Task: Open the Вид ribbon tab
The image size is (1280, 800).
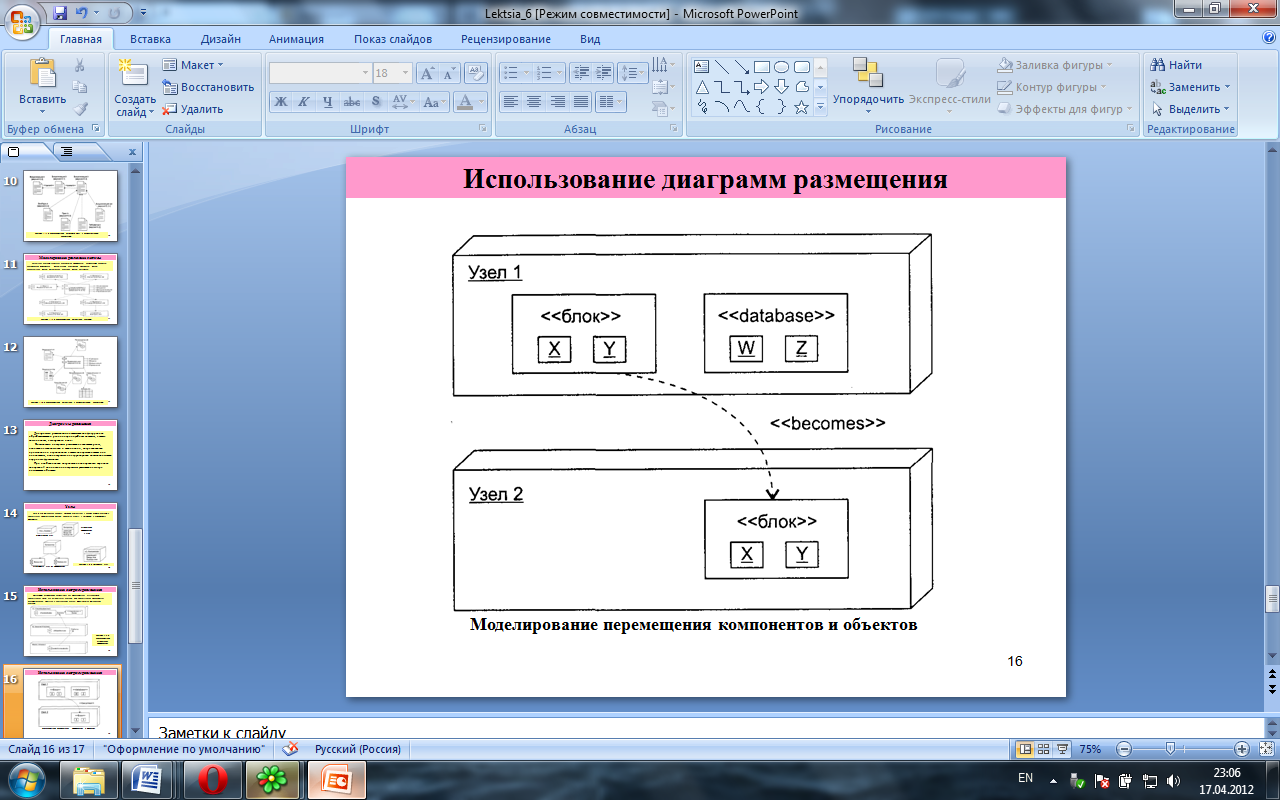Action: [590, 39]
